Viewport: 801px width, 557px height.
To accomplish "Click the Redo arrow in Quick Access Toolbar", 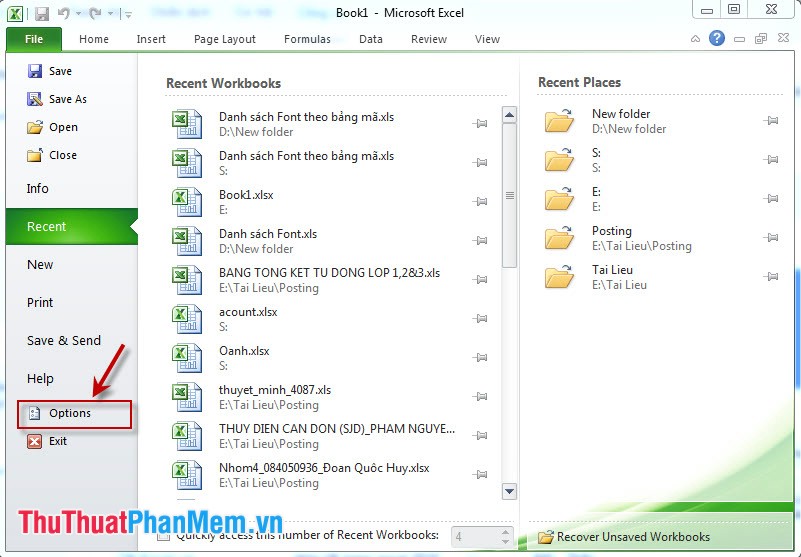I will 96,13.
